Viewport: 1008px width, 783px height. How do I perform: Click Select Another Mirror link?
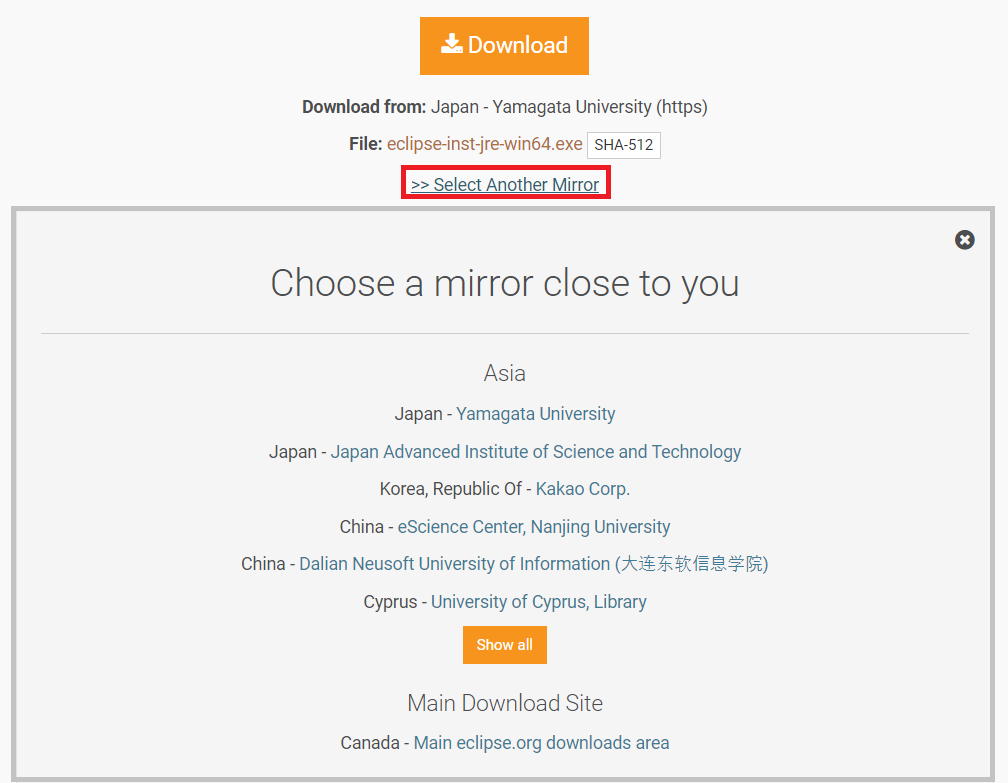pyautogui.click(x=505, y=184)
